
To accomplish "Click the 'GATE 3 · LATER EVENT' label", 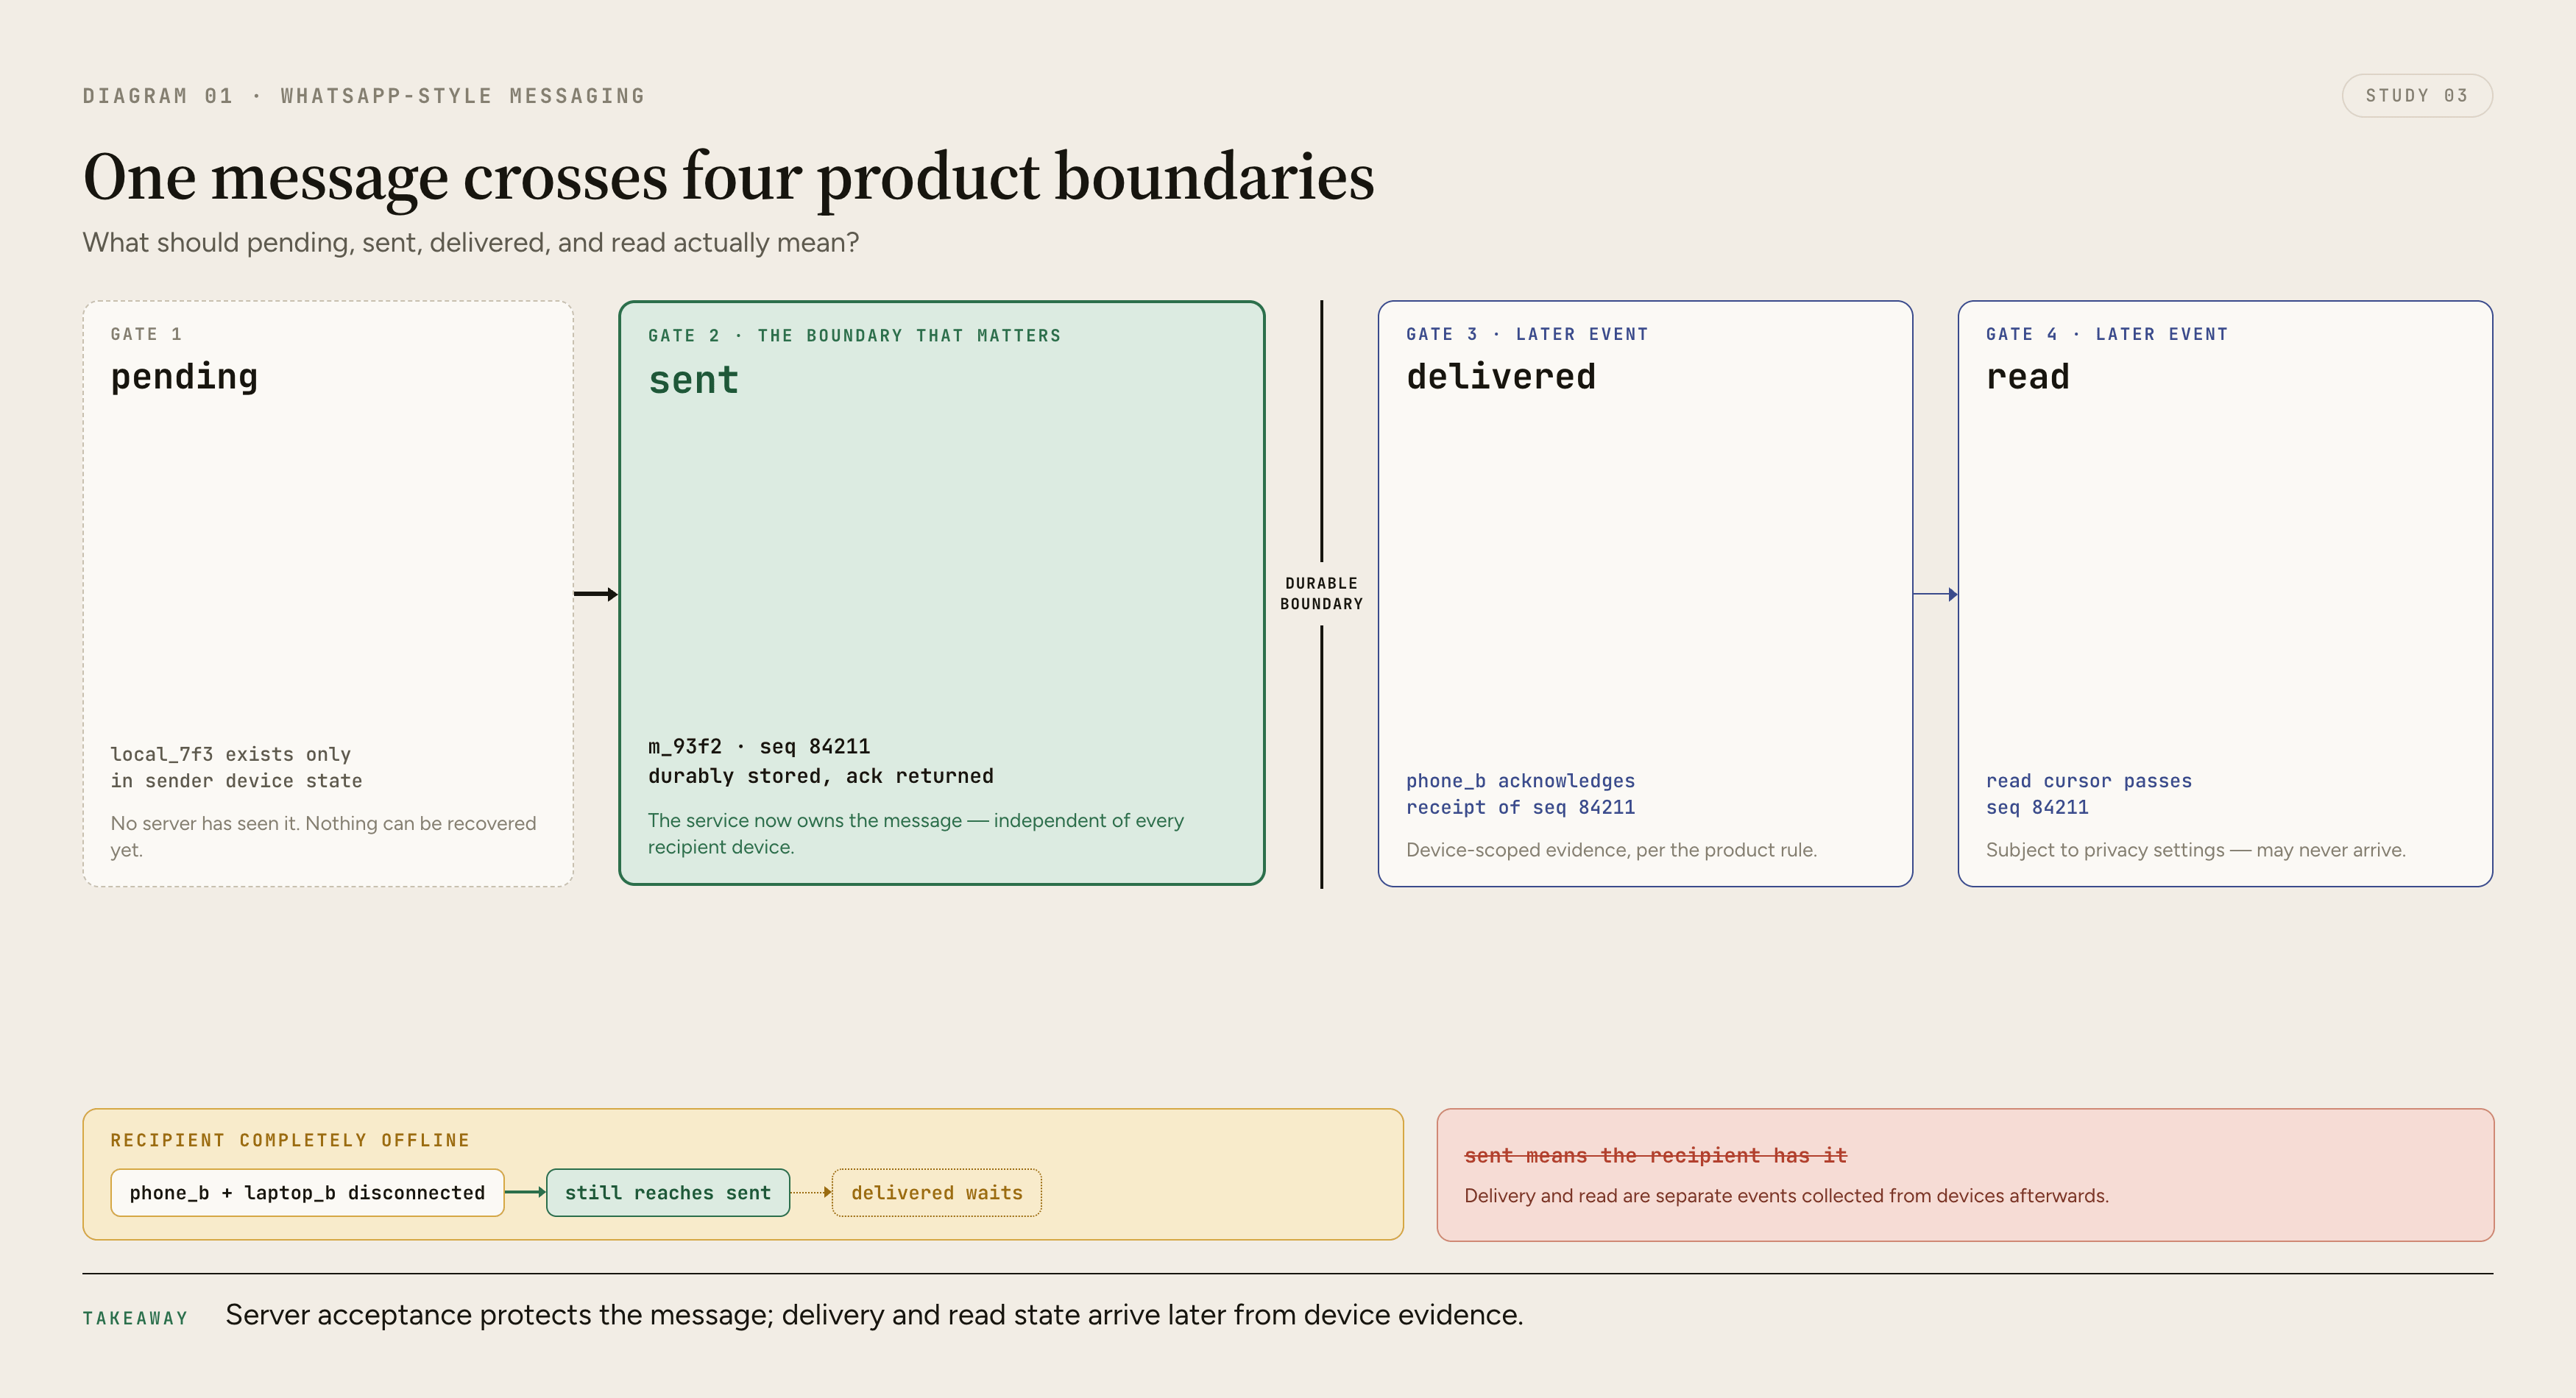I will (x=1527, y=335).
